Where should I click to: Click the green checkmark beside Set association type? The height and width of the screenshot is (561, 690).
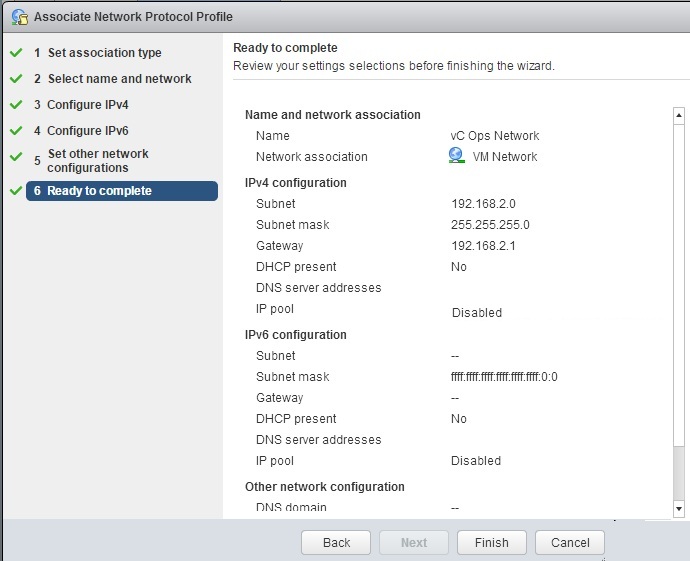pyautogui.click(x=16, y=53)
